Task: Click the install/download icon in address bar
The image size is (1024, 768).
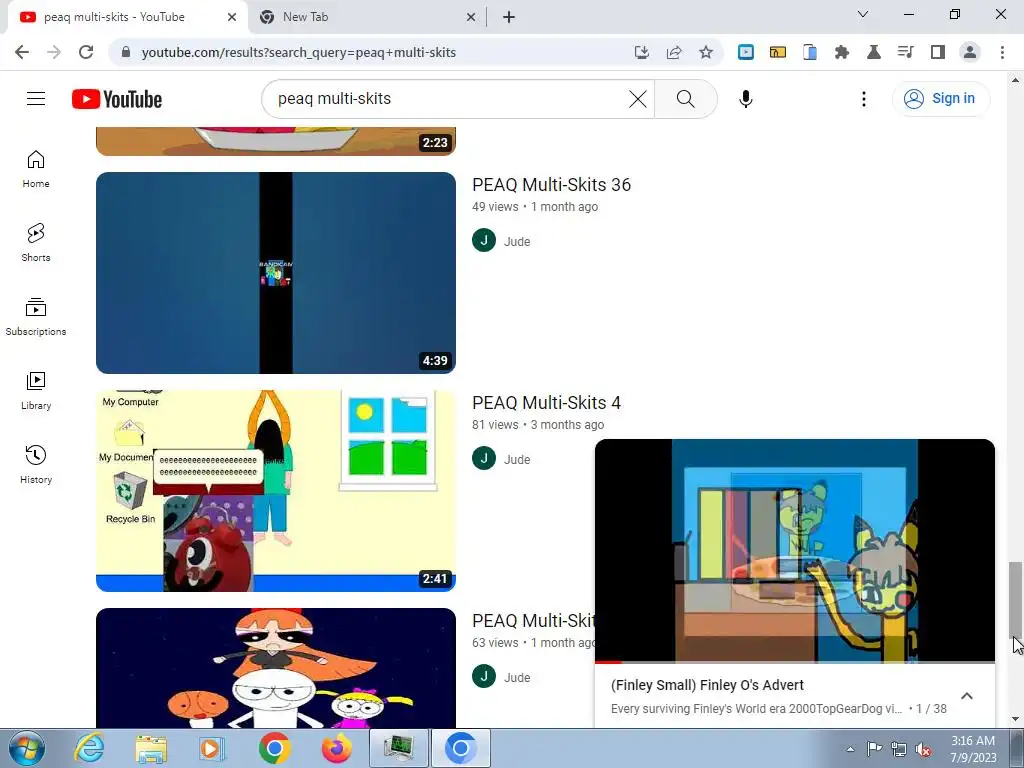Action: pyautogui.click(x=642, y=52)
